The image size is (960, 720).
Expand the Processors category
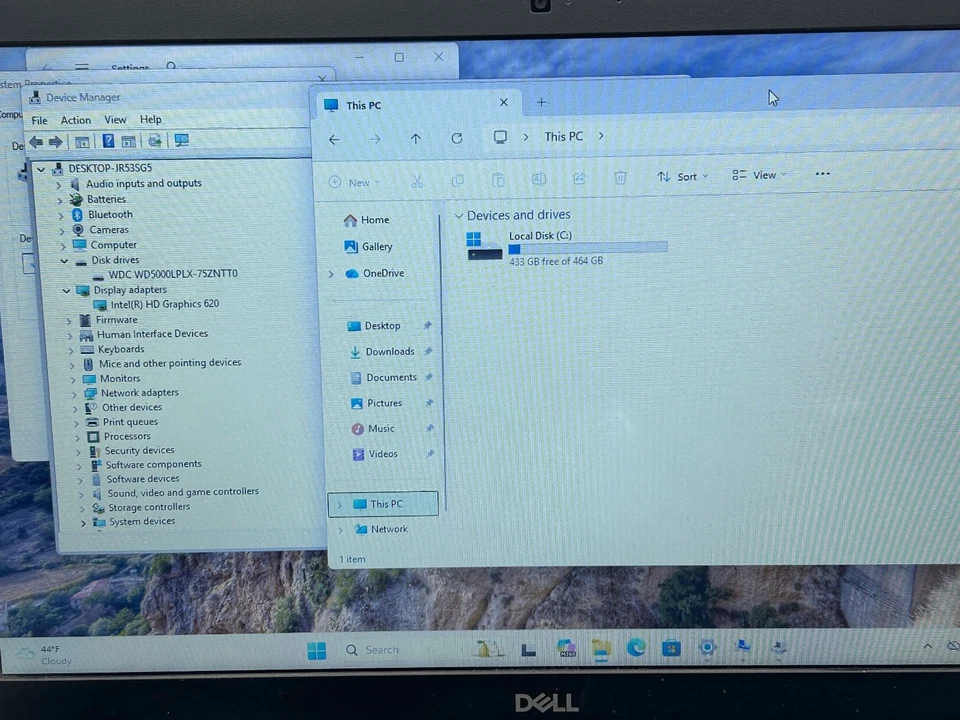tap(77, 438)
